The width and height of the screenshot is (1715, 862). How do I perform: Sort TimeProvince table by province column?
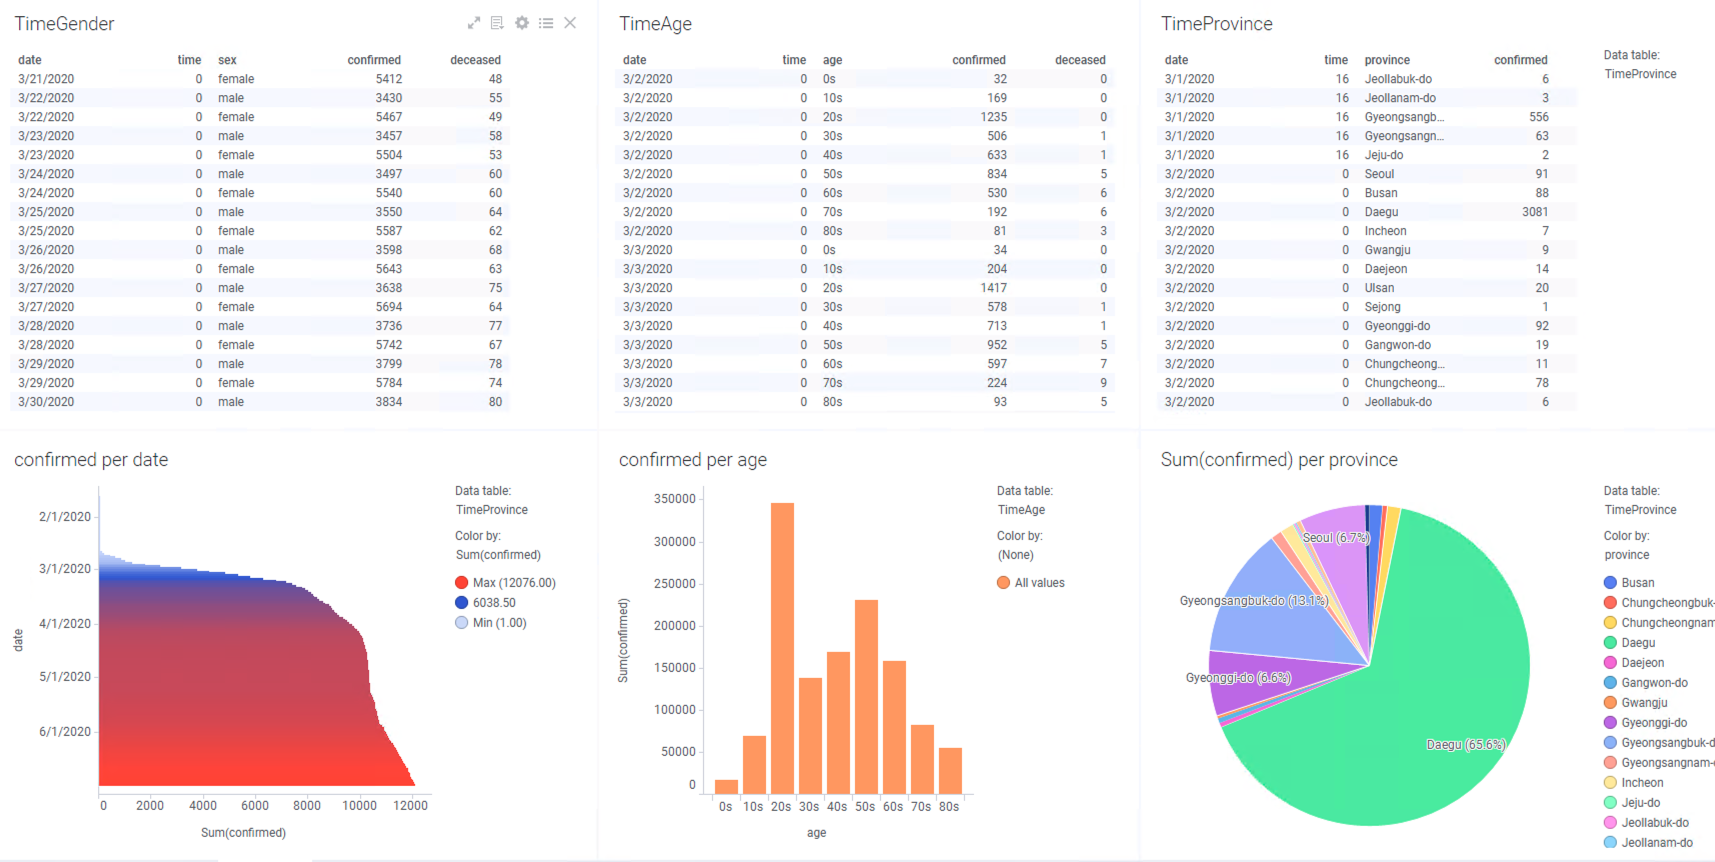tap(1387, 60)
